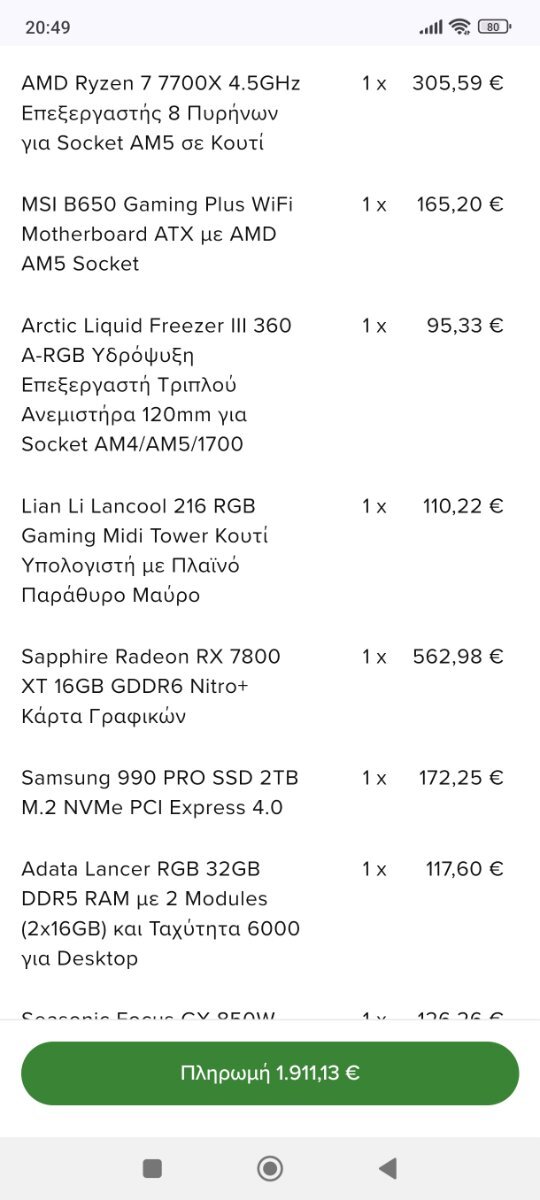This screenshot has width=540, height=1200.
Task: Open the AMD Ryzen 7 7700X product
Action: [x=161, y=113]
